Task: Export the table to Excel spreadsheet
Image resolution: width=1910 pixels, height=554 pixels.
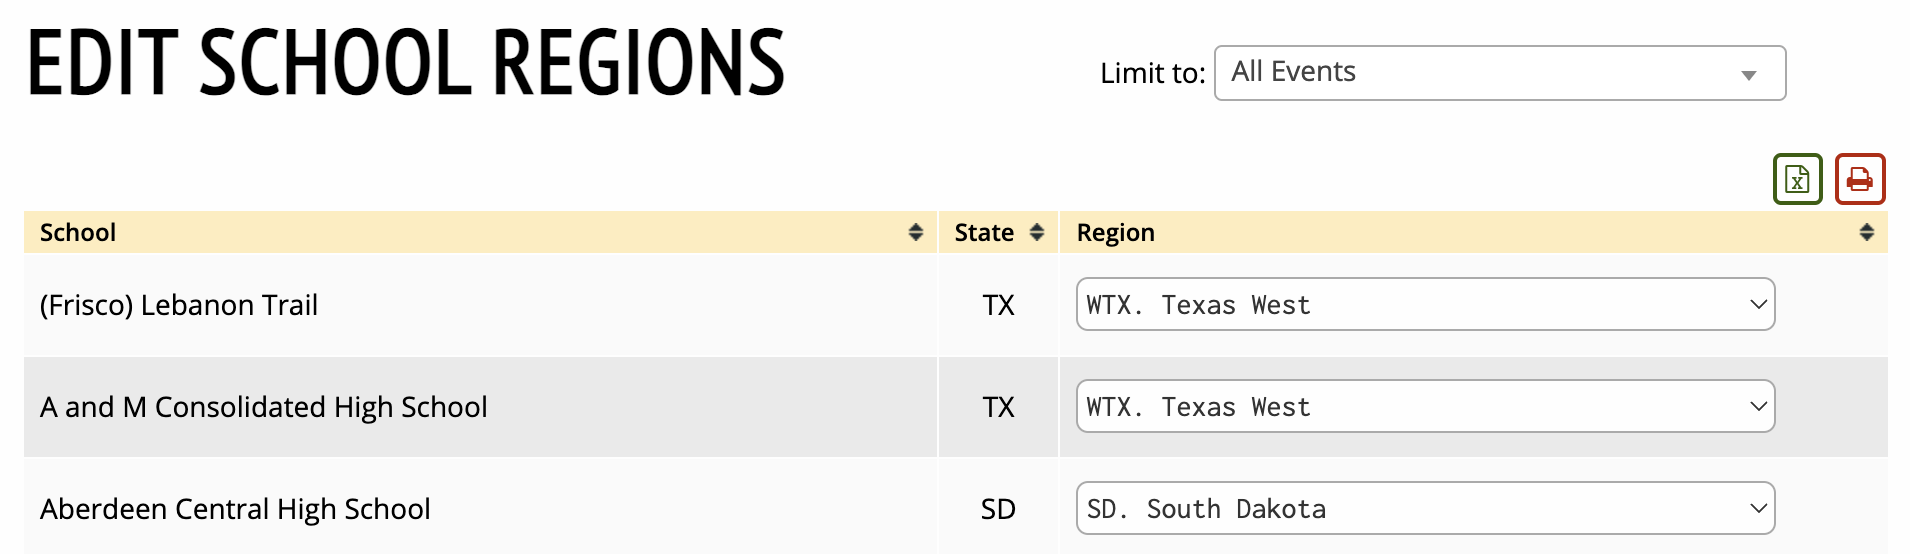Action: (1797, 179)
